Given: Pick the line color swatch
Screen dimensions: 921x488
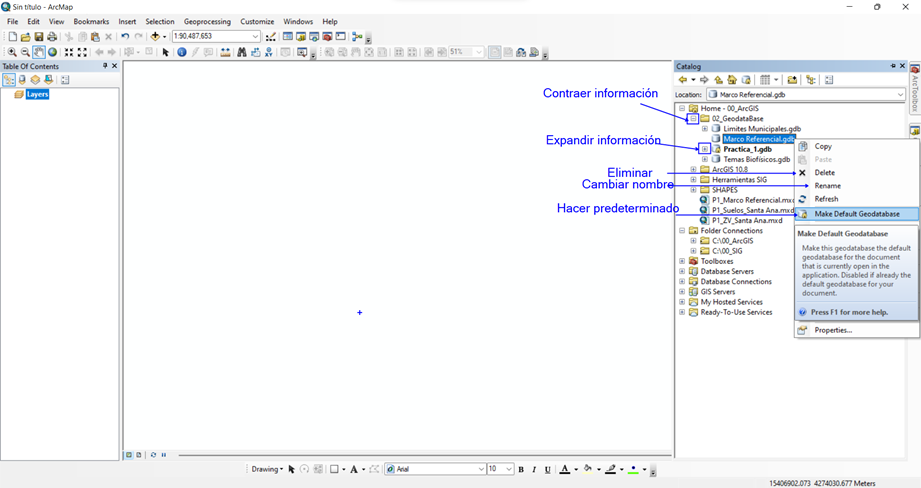Looking at the screenshot, I should 611,469.
